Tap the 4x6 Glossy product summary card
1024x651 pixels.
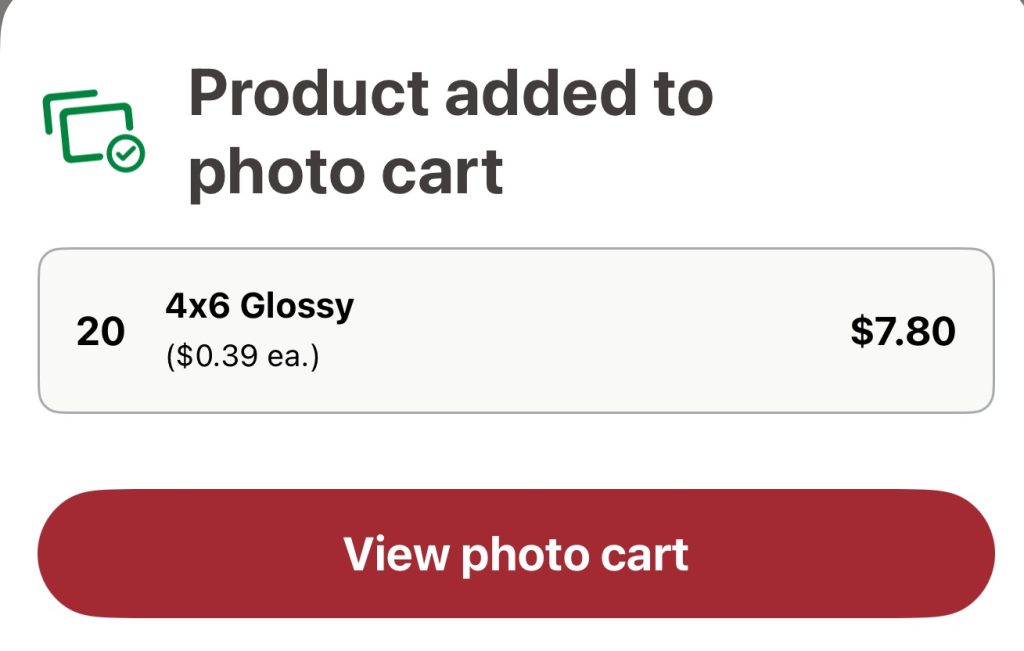516,330
